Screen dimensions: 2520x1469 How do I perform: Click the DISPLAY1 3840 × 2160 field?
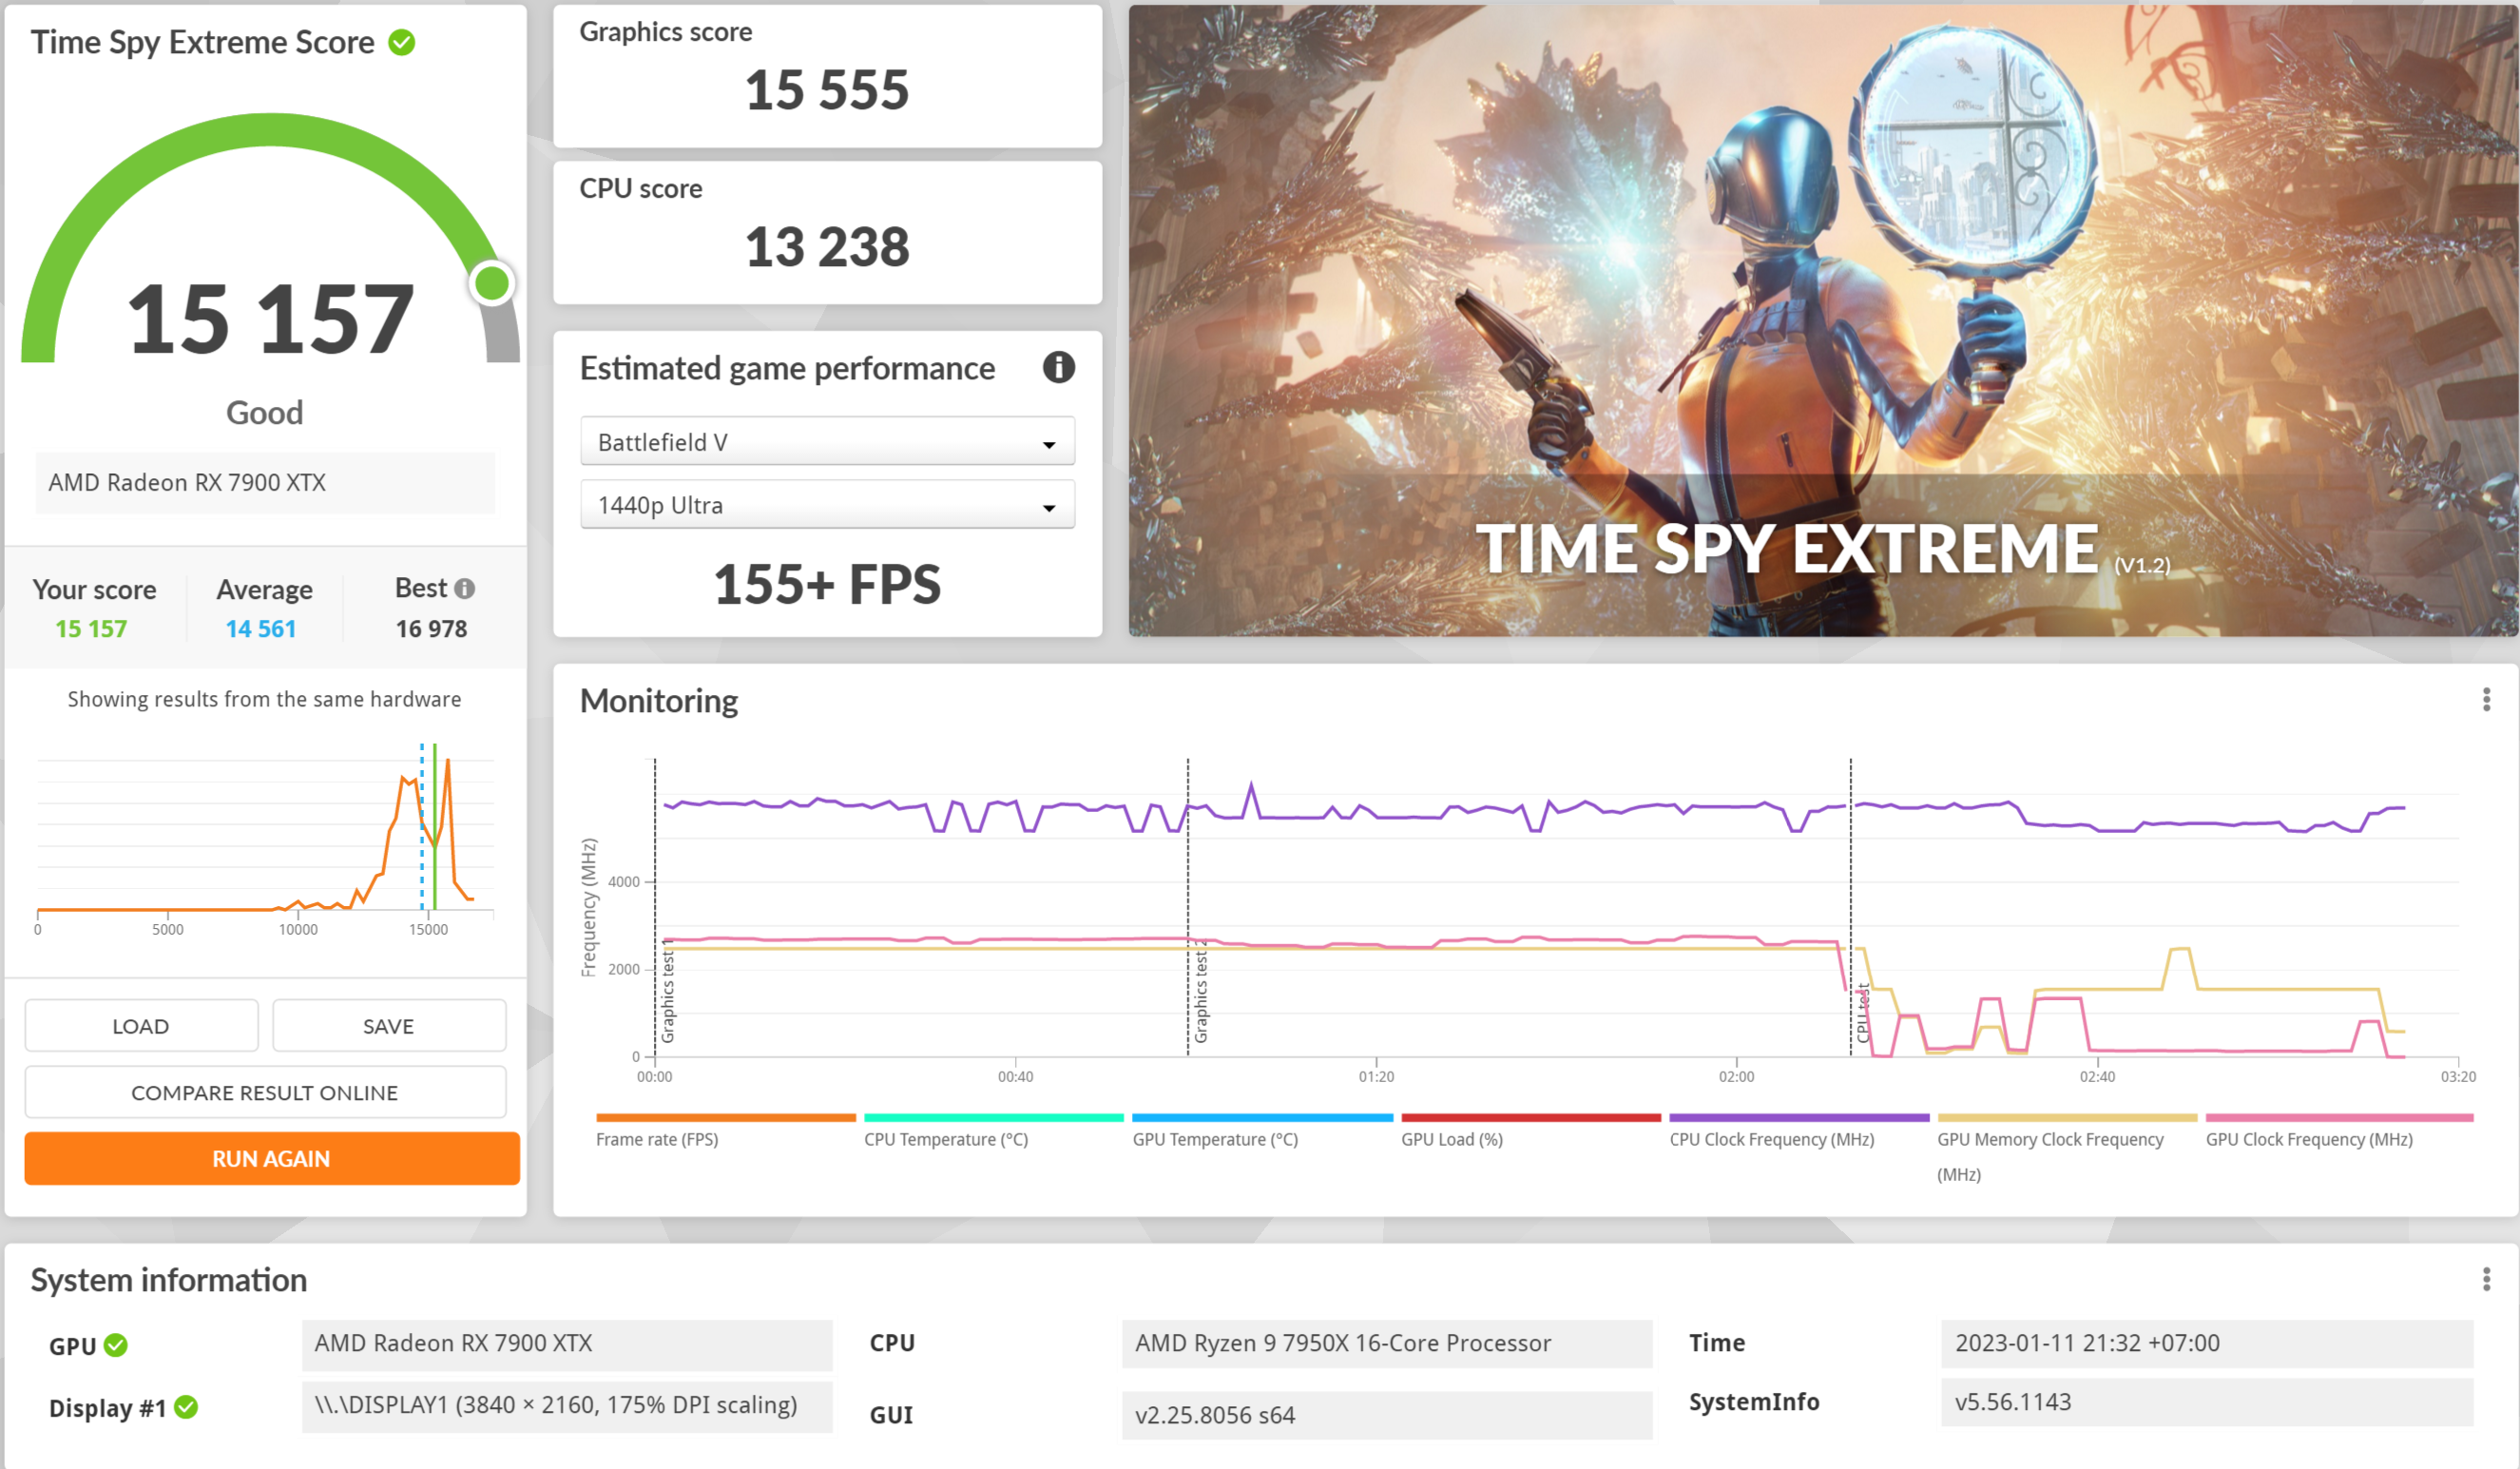(x=567, y=1407)
